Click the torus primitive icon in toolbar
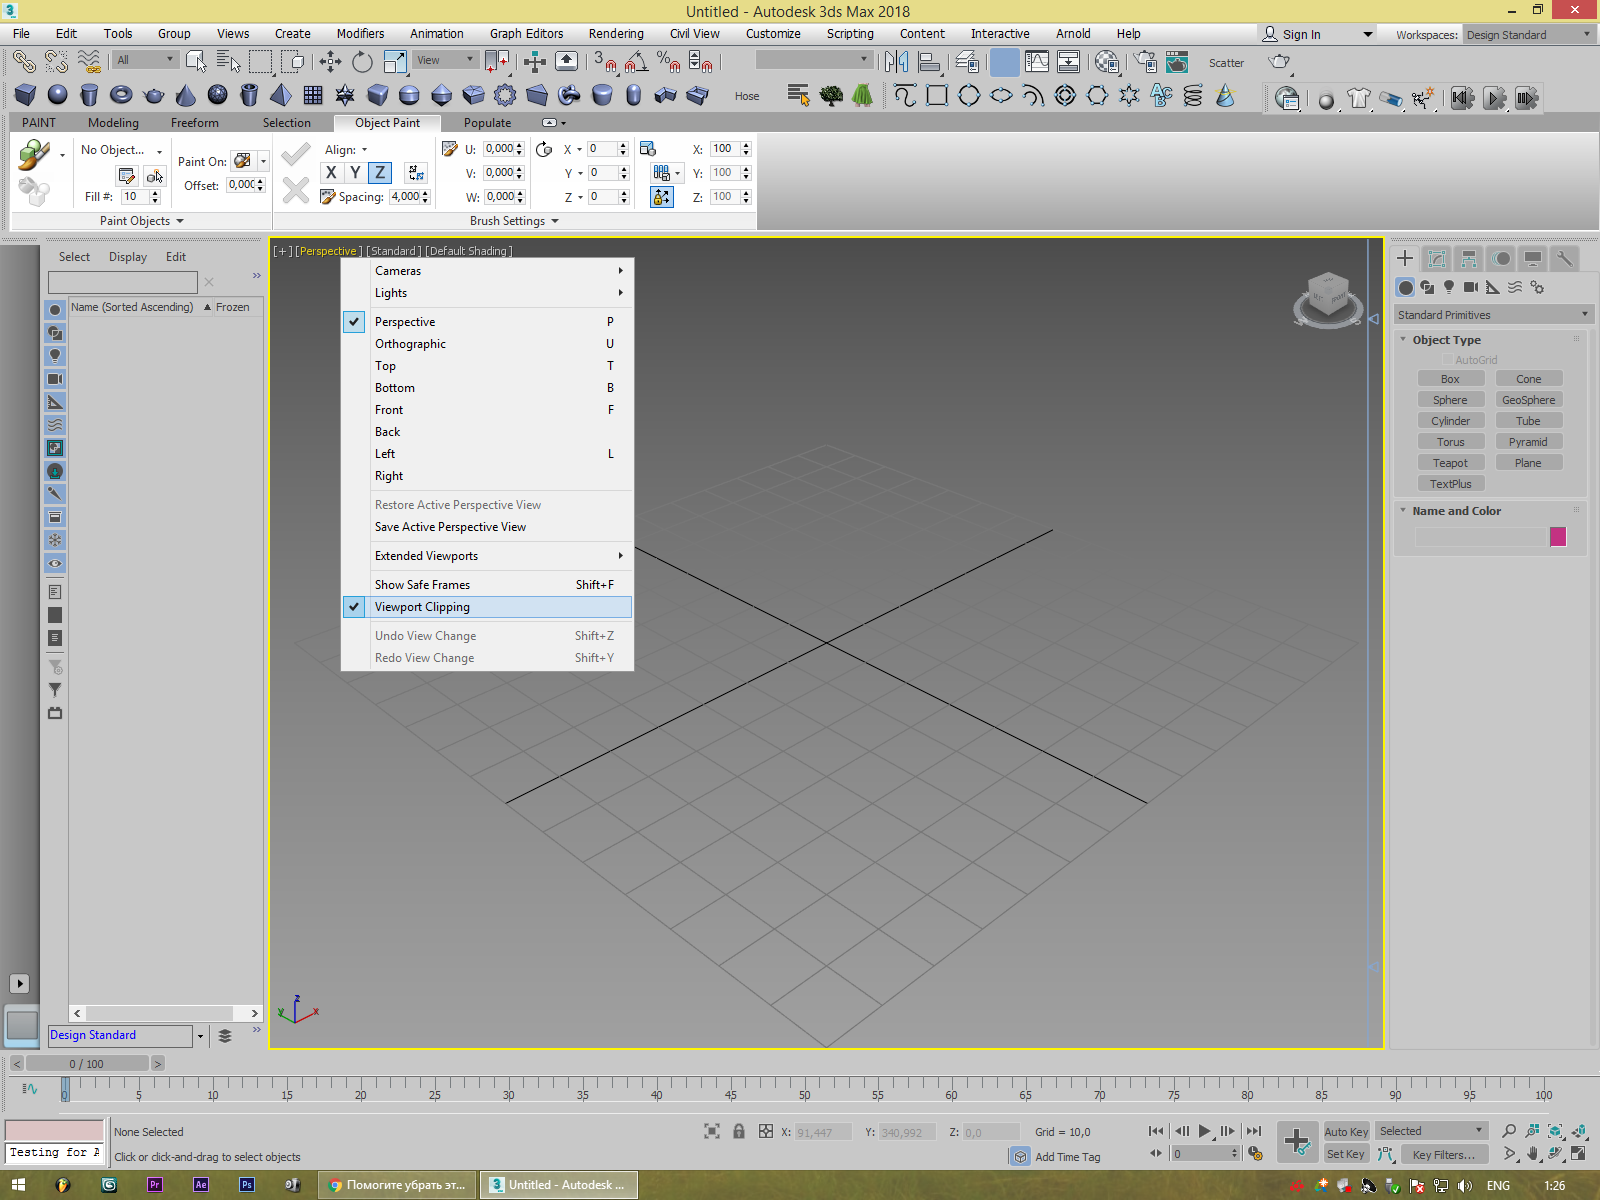Image resolution: width=1600 pixels, height=1200 pixels. [x=121, y=96]
